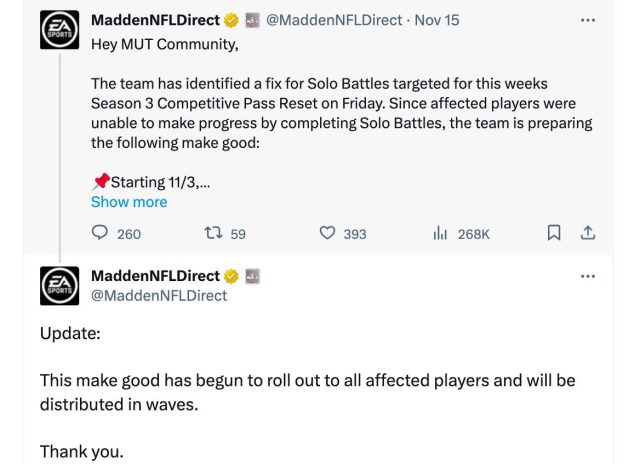Bookmark the quoted tweet

tap(553, 233)
